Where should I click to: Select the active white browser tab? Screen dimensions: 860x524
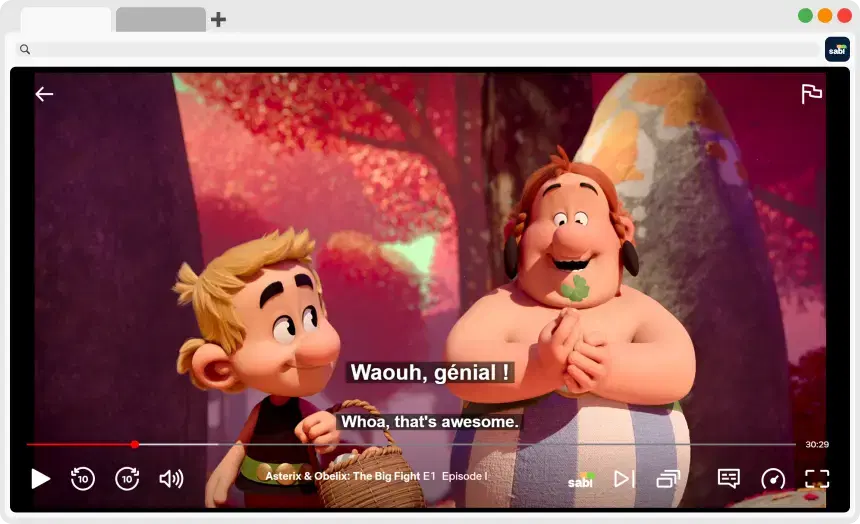click(66, 19)
